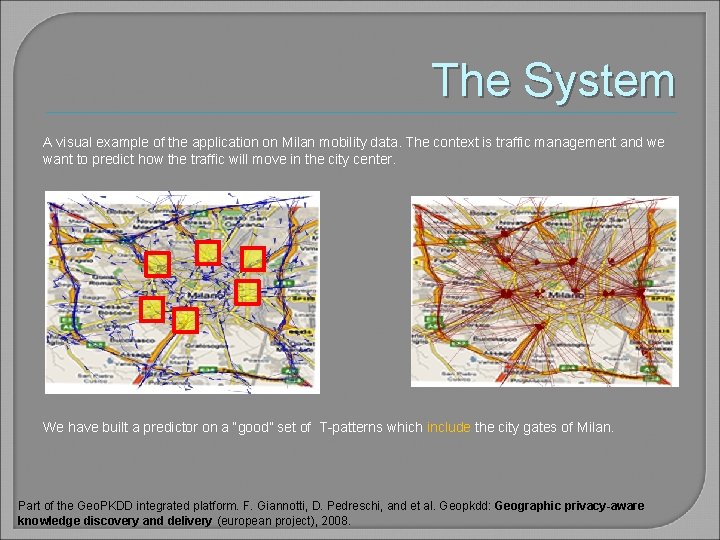The width and height of the screenshot is (720, 540).
Task: Click the phrase "T-patterns which"
Action: (371, 427)
